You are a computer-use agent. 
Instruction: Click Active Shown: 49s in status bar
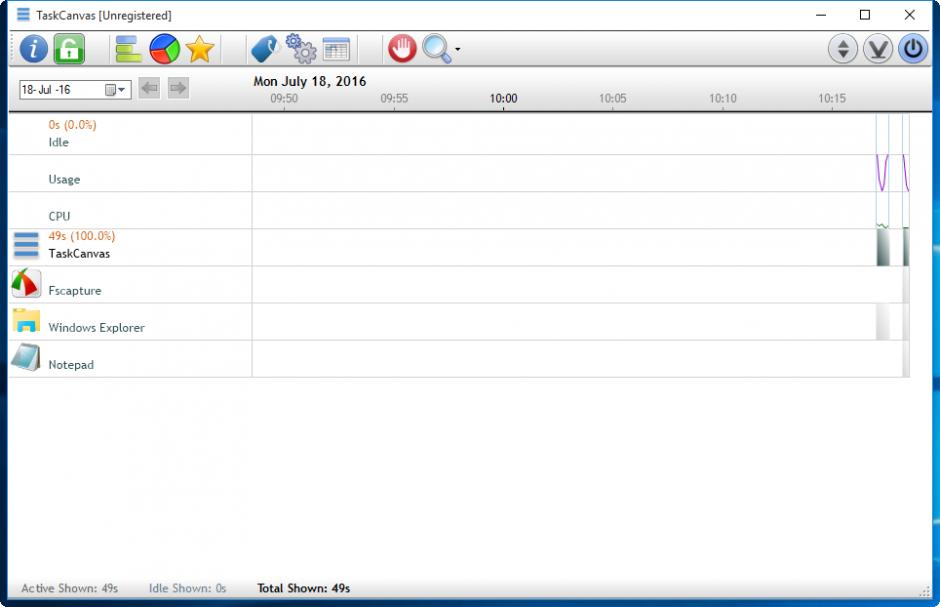tap(70, 588)
